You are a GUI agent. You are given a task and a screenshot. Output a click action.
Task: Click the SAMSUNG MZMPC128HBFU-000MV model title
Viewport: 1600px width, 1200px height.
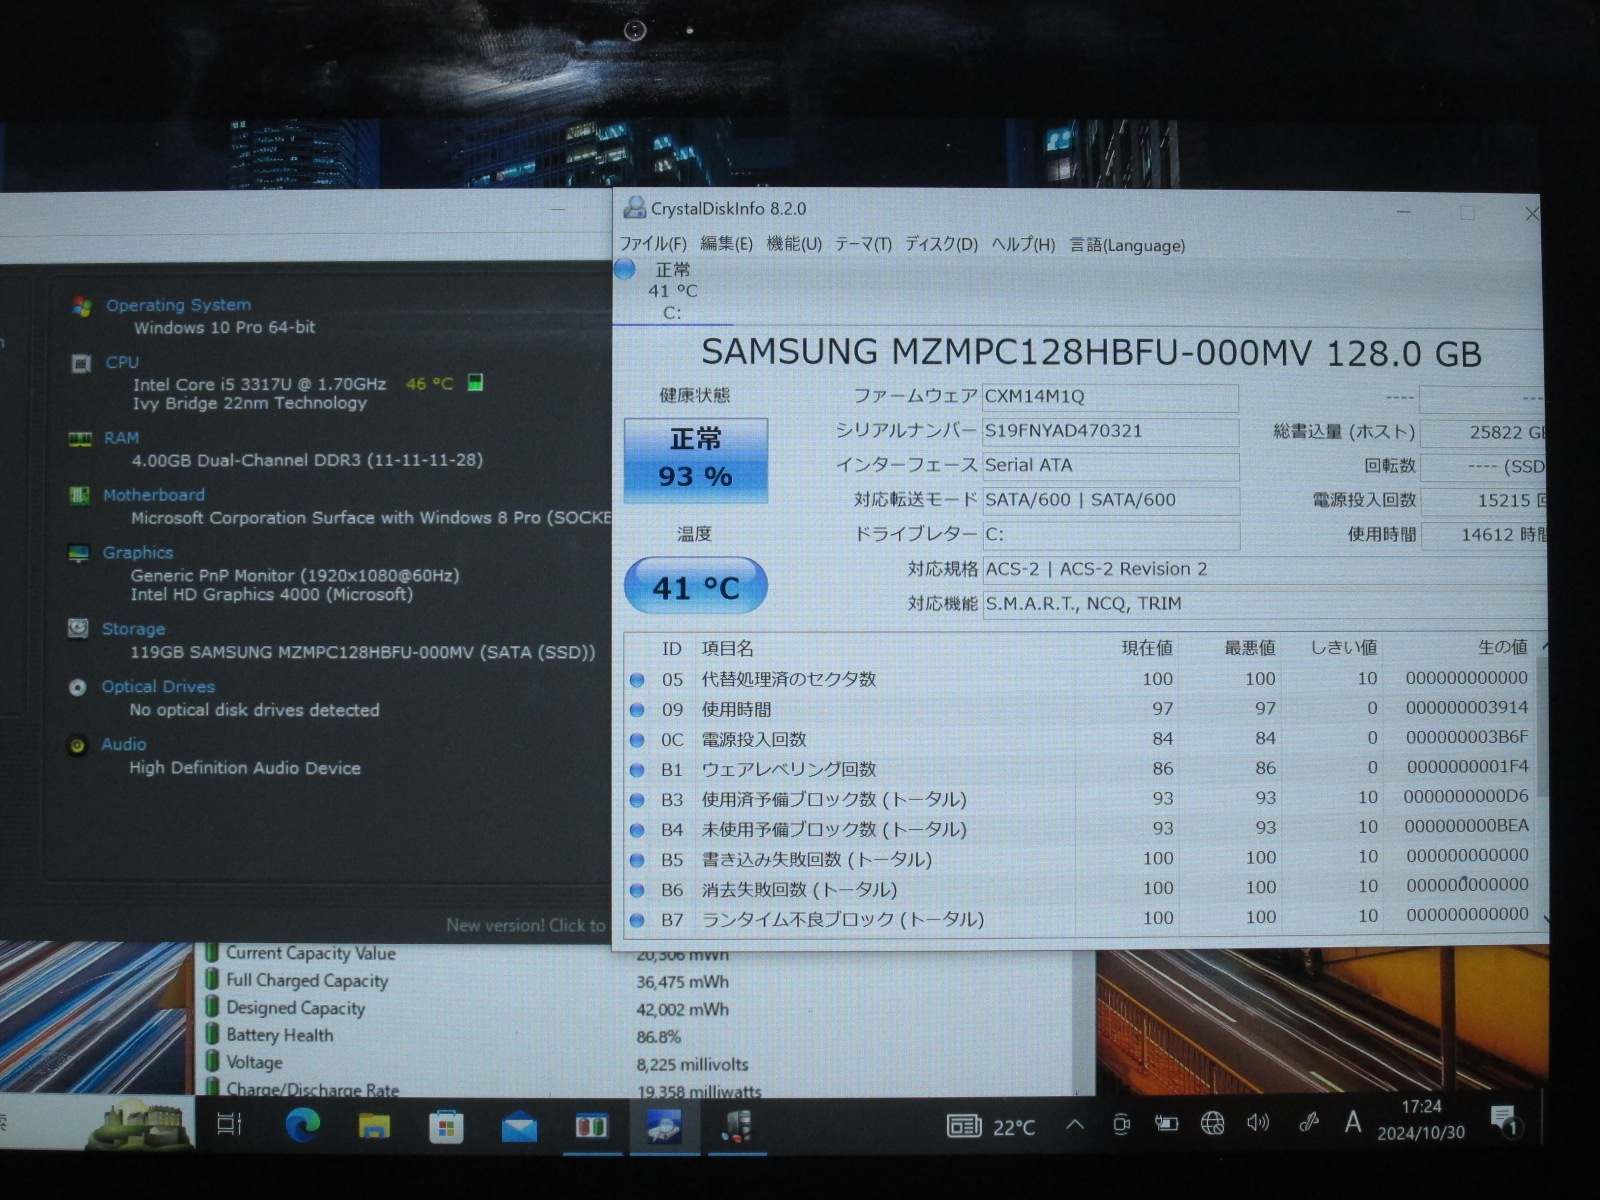coord(1091,353)
